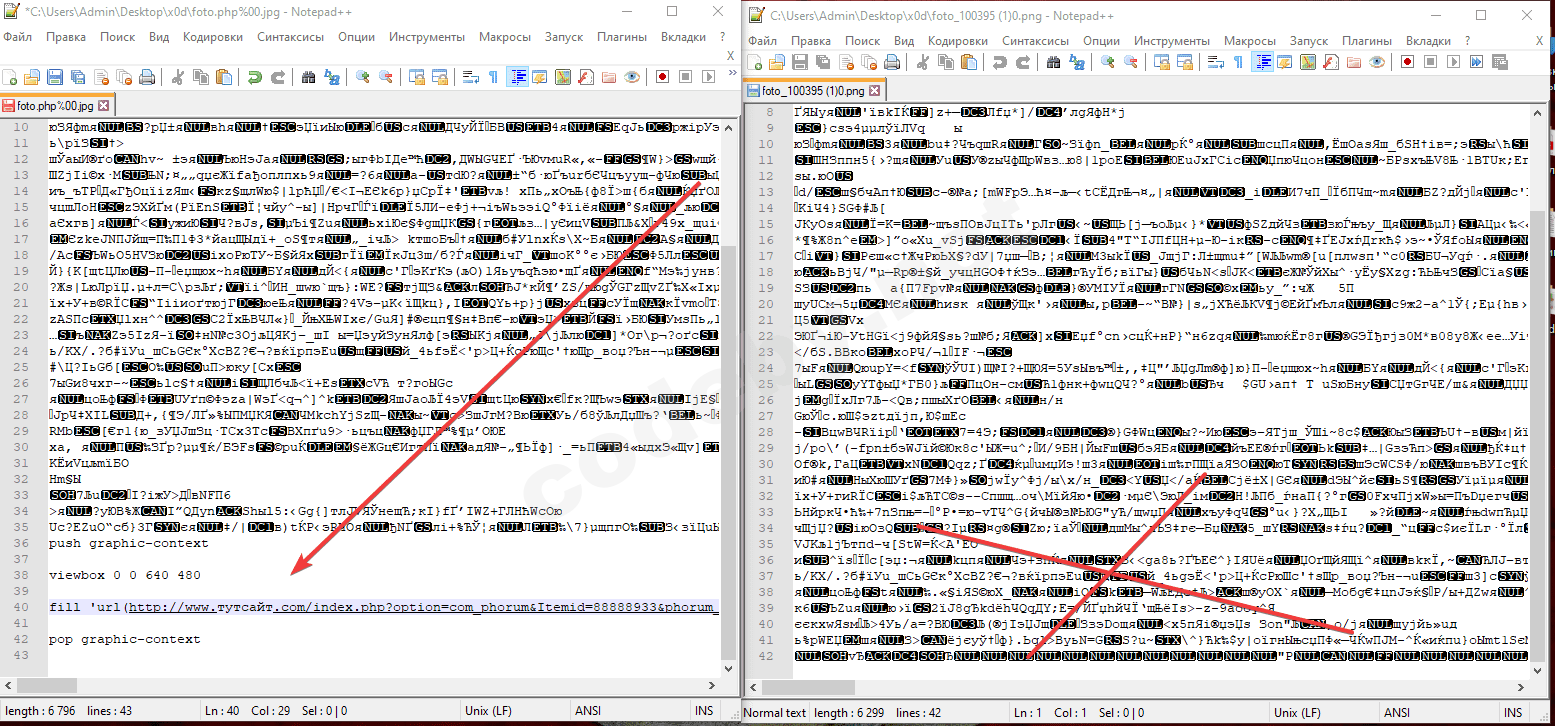The image size is (1555, 726).
Task: Print document from foto_100395 png window
Action: (x=890, y=62)
